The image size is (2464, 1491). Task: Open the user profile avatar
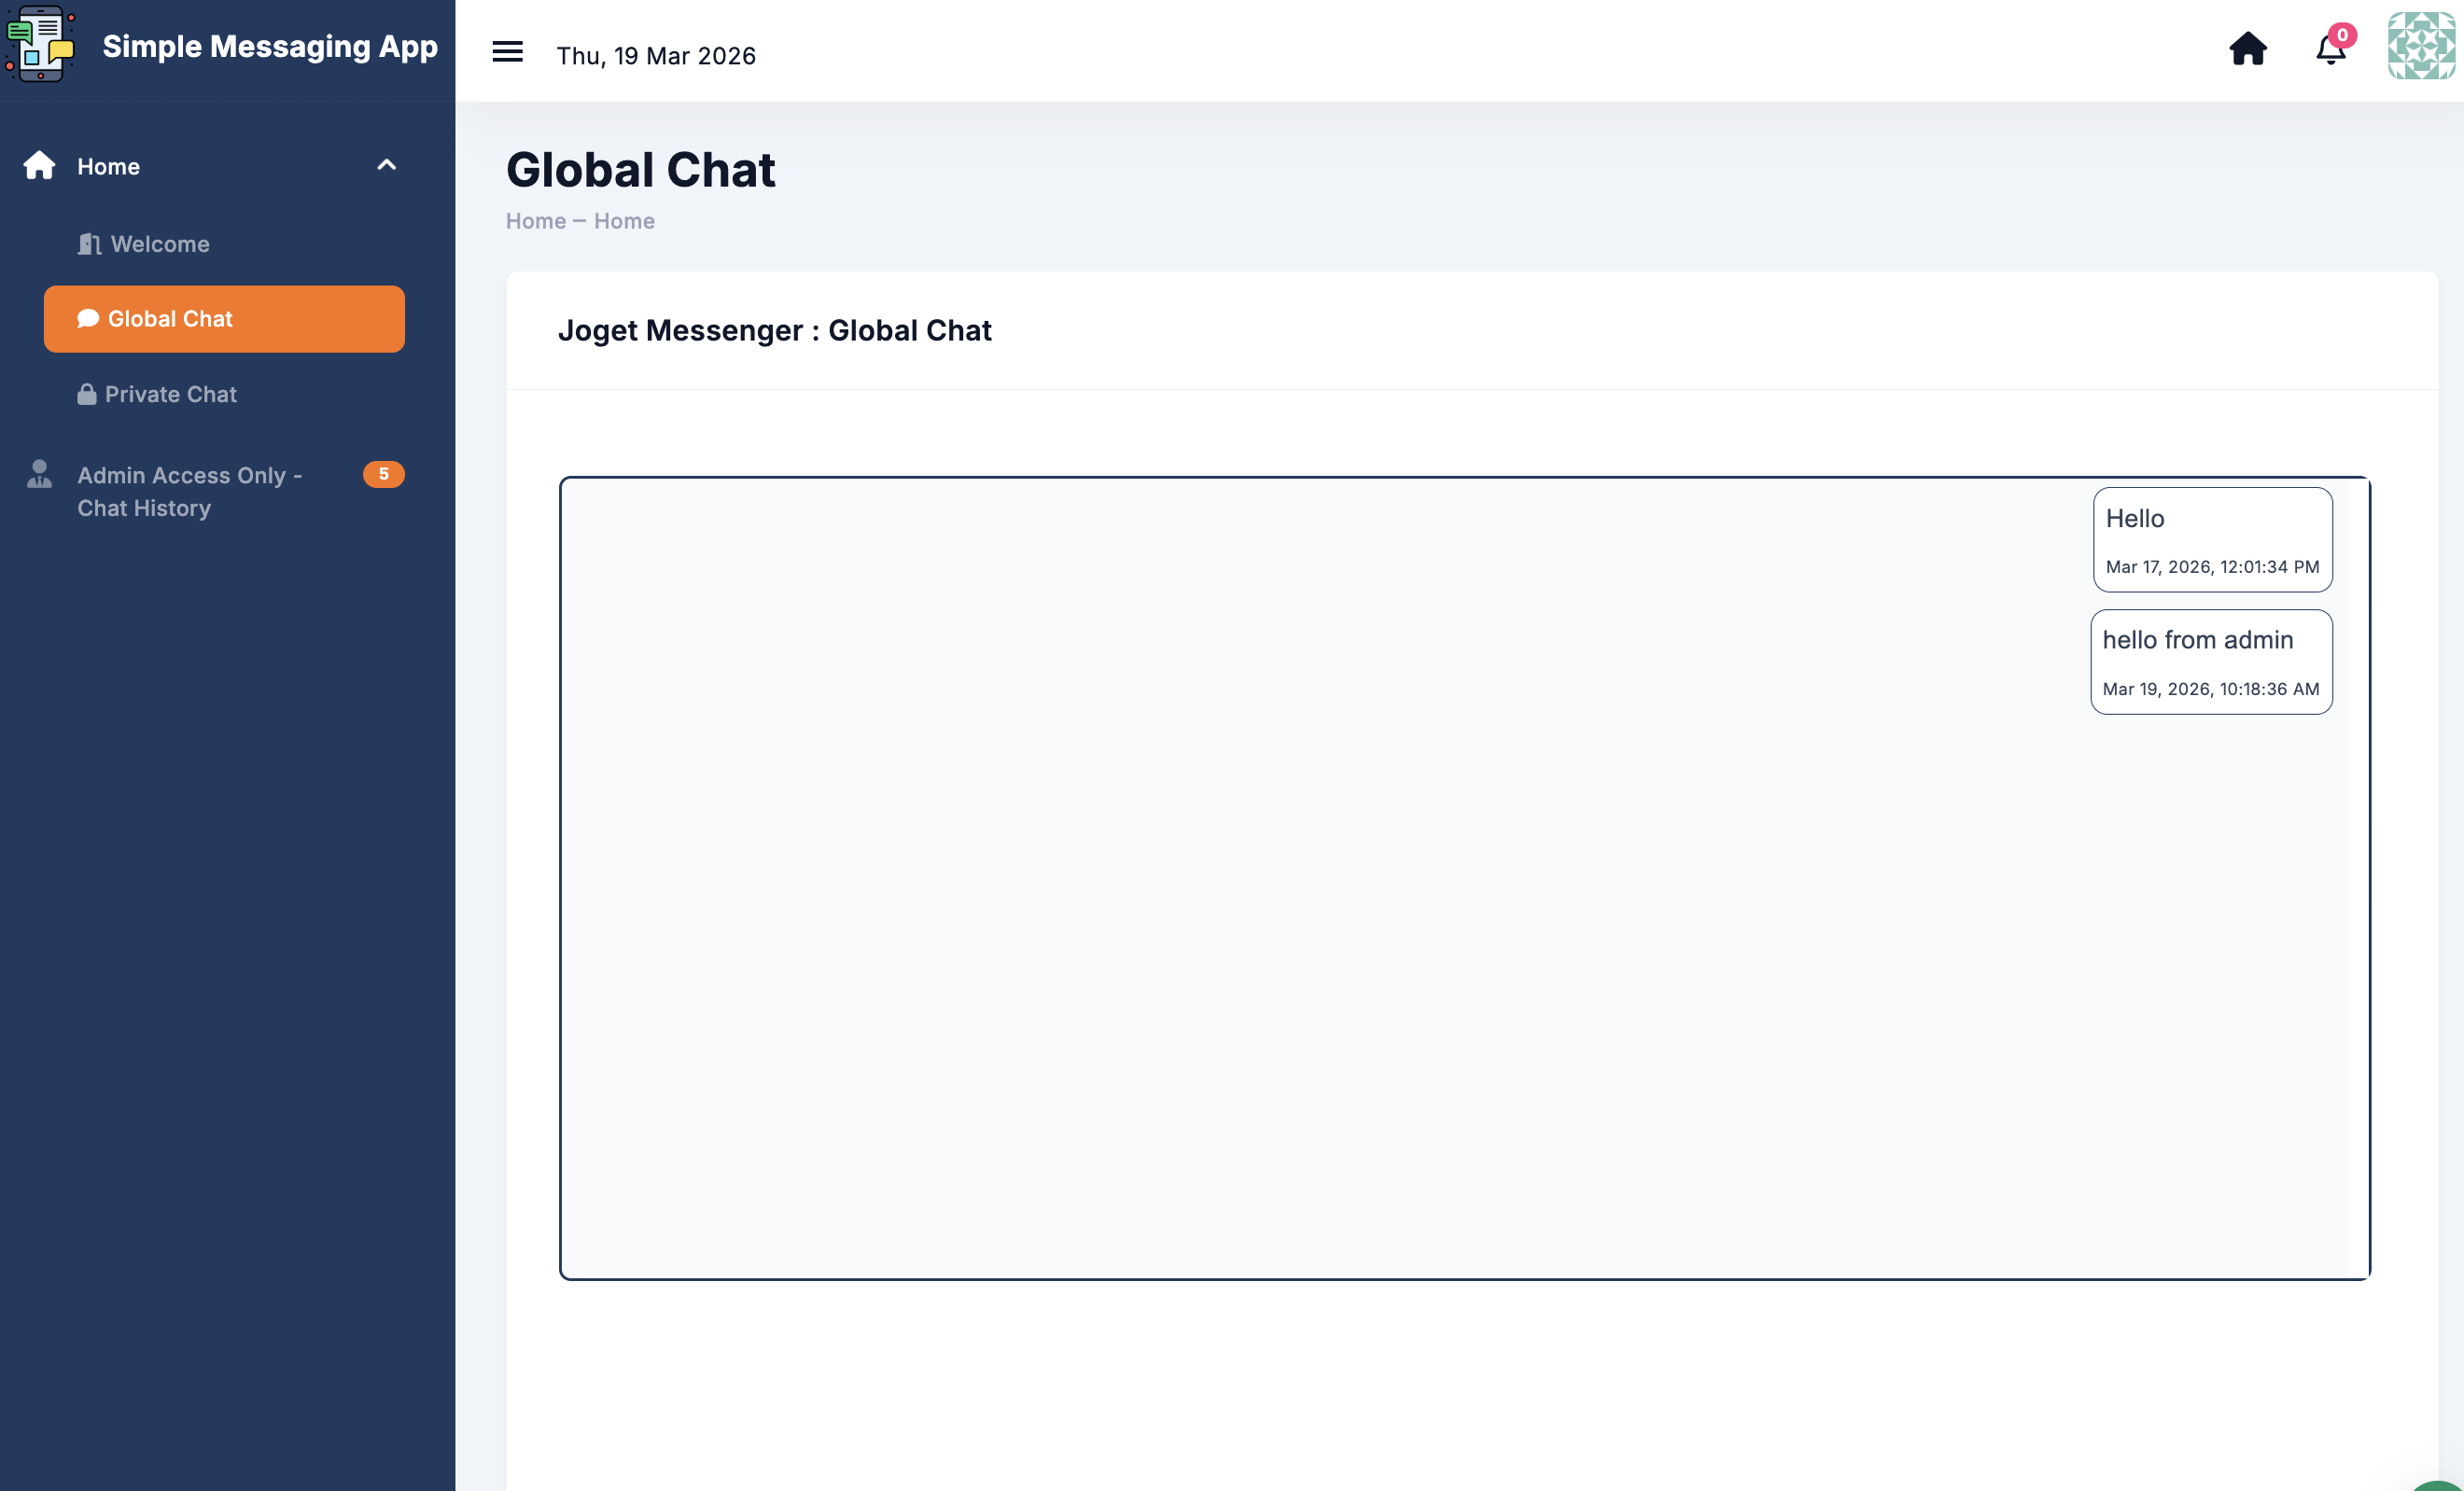pyautogui.click(x=2420, y=46)
